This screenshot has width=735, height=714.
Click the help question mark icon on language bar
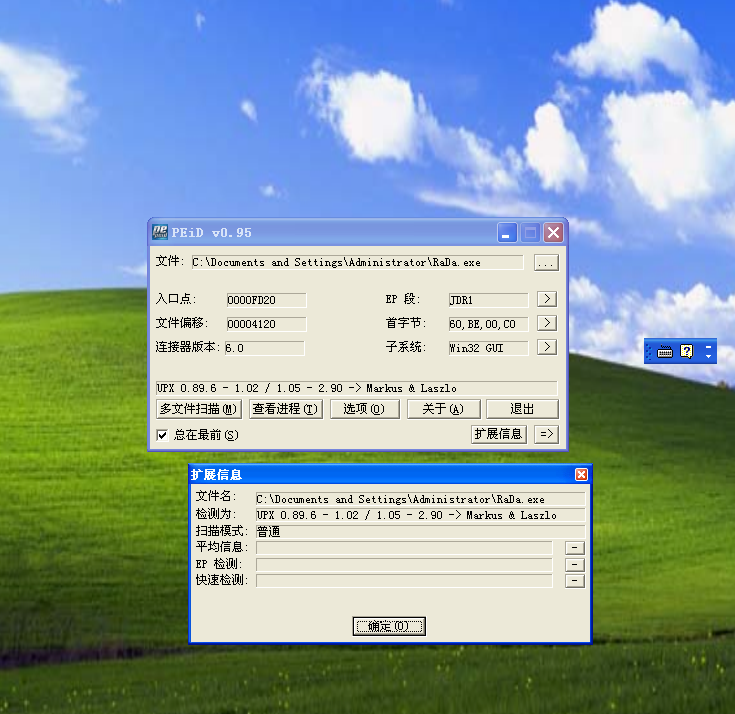click(686, 351)
